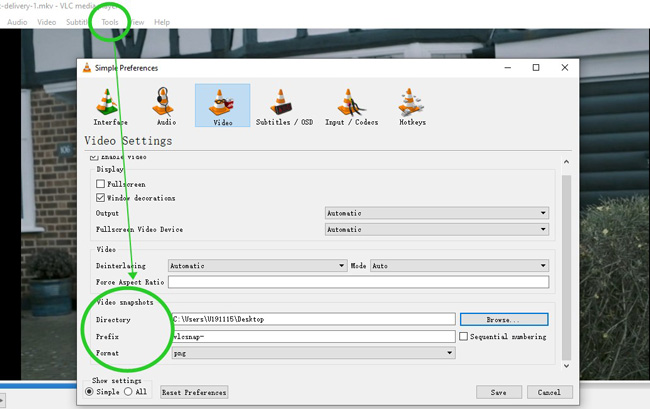The height and width of the screenshot is (409, 650).
Task: Open the Video menu in VLC
Action: tap(46, 22)
